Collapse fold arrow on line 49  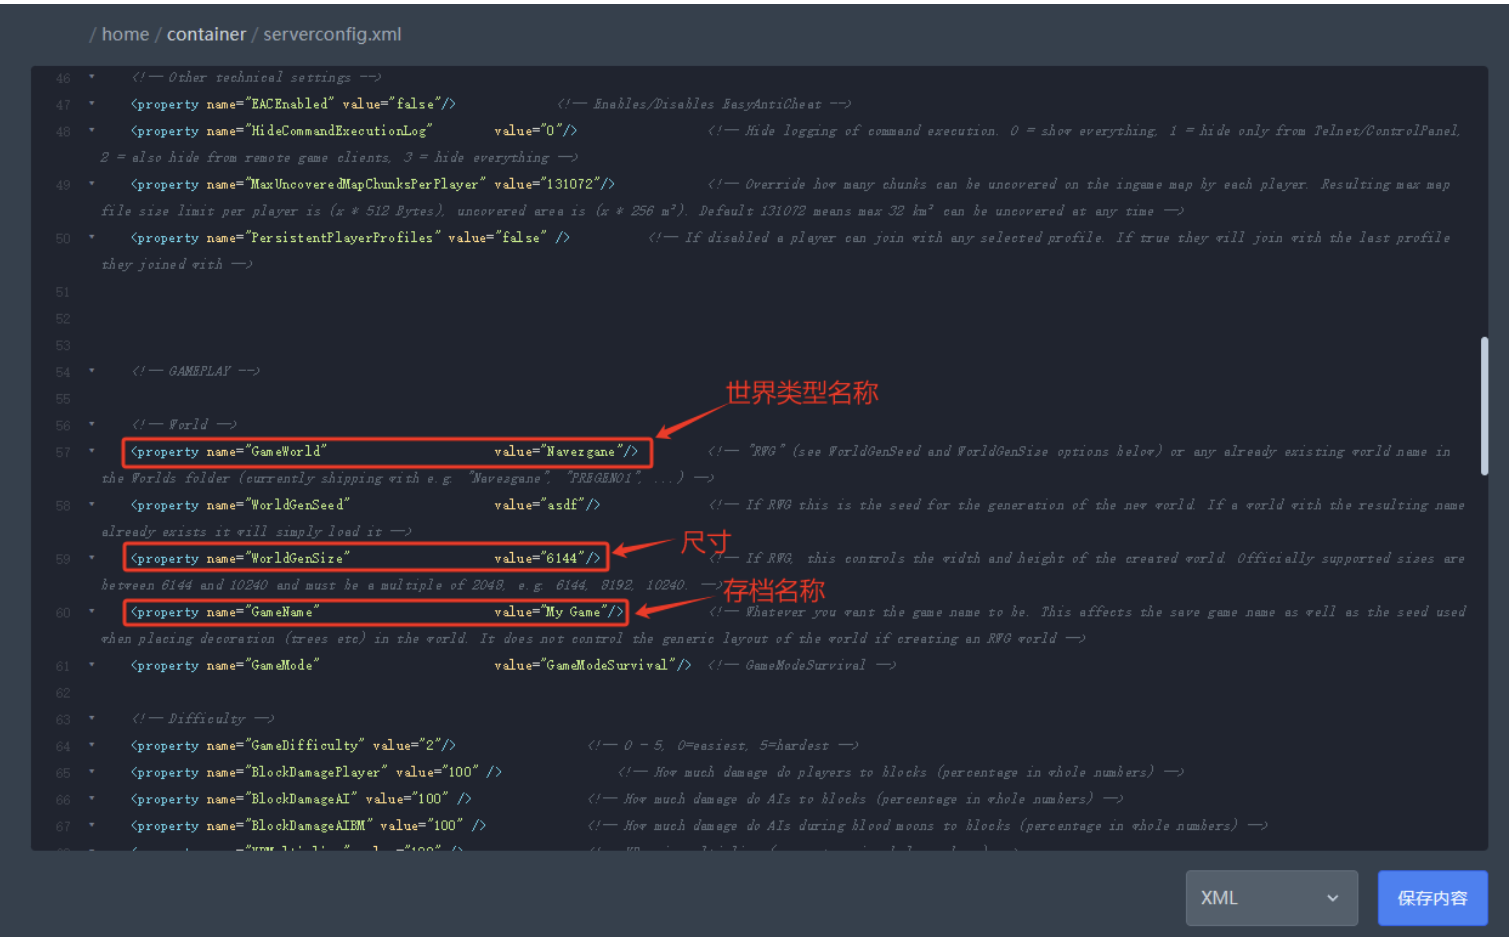click(x=91, y=184)
